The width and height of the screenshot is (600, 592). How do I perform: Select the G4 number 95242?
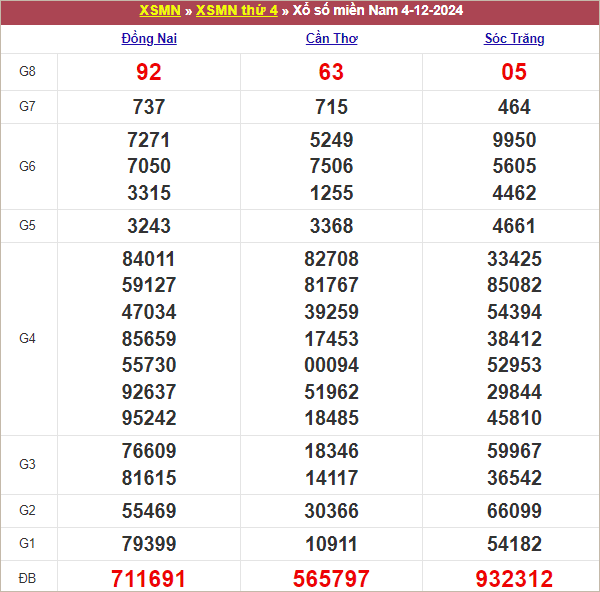(x=149, y=418)
